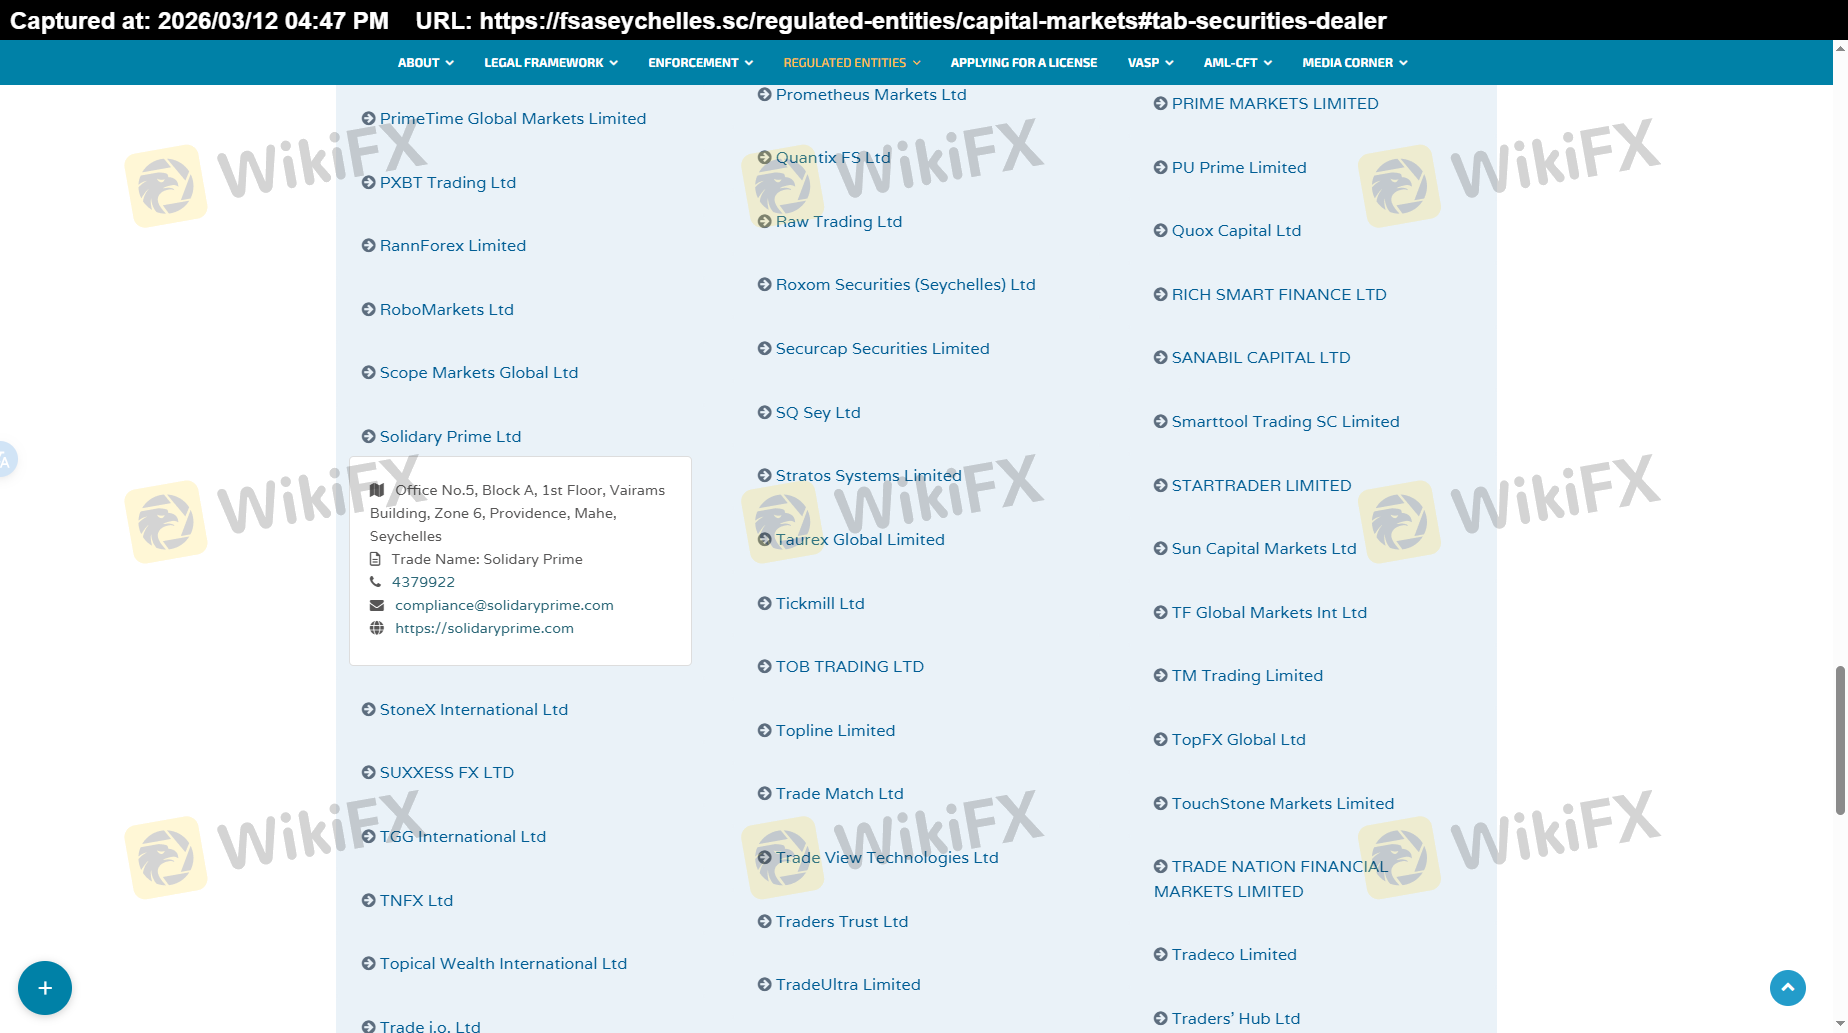Click the arrow icon beside PU Prime Limited

1161,168
